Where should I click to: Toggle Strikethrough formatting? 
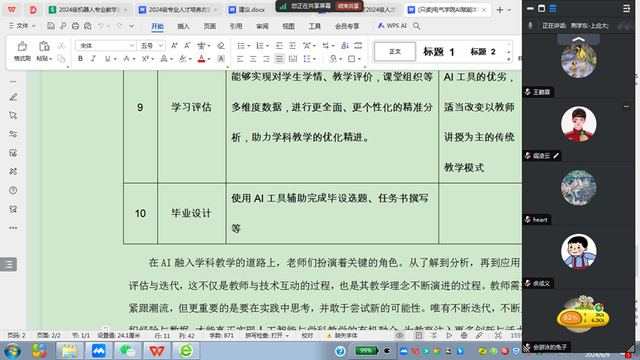[x=127, y=59]
